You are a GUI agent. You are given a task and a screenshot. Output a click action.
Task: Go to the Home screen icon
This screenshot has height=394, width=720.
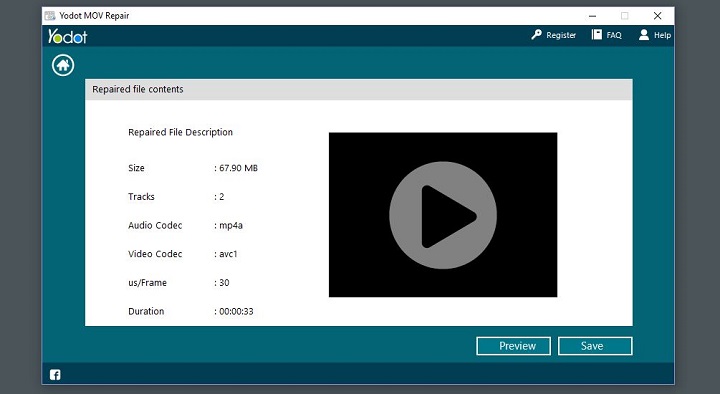coord(63,65)
